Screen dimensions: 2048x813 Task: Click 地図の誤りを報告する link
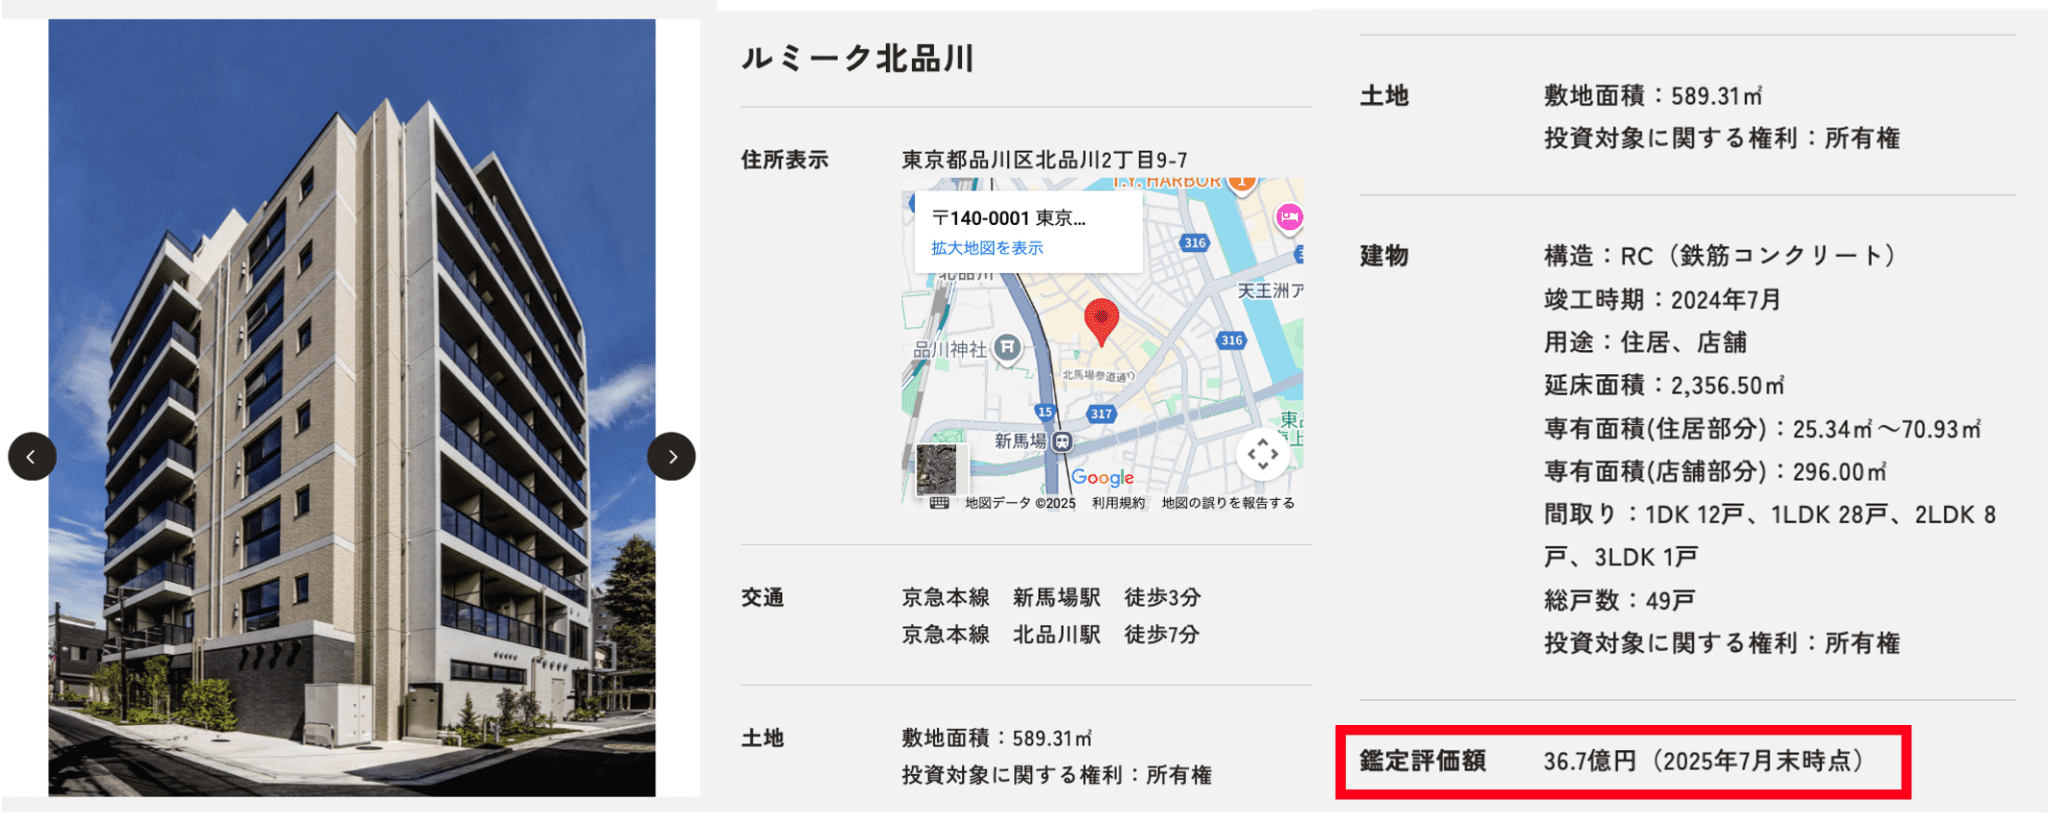point(1227,503)
